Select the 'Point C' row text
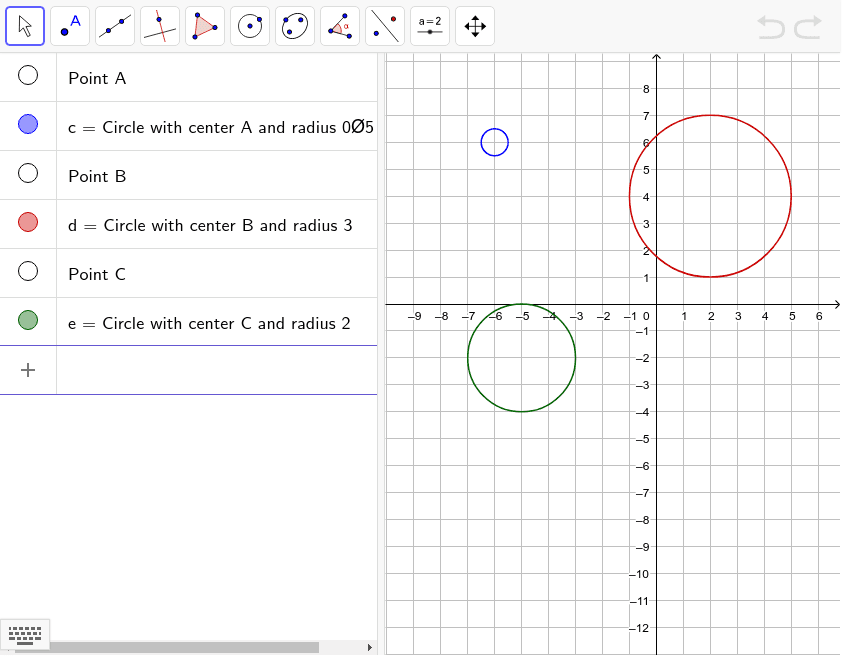Screen dimensions: 842x657 pyautogui.click(x=97, y=275)
